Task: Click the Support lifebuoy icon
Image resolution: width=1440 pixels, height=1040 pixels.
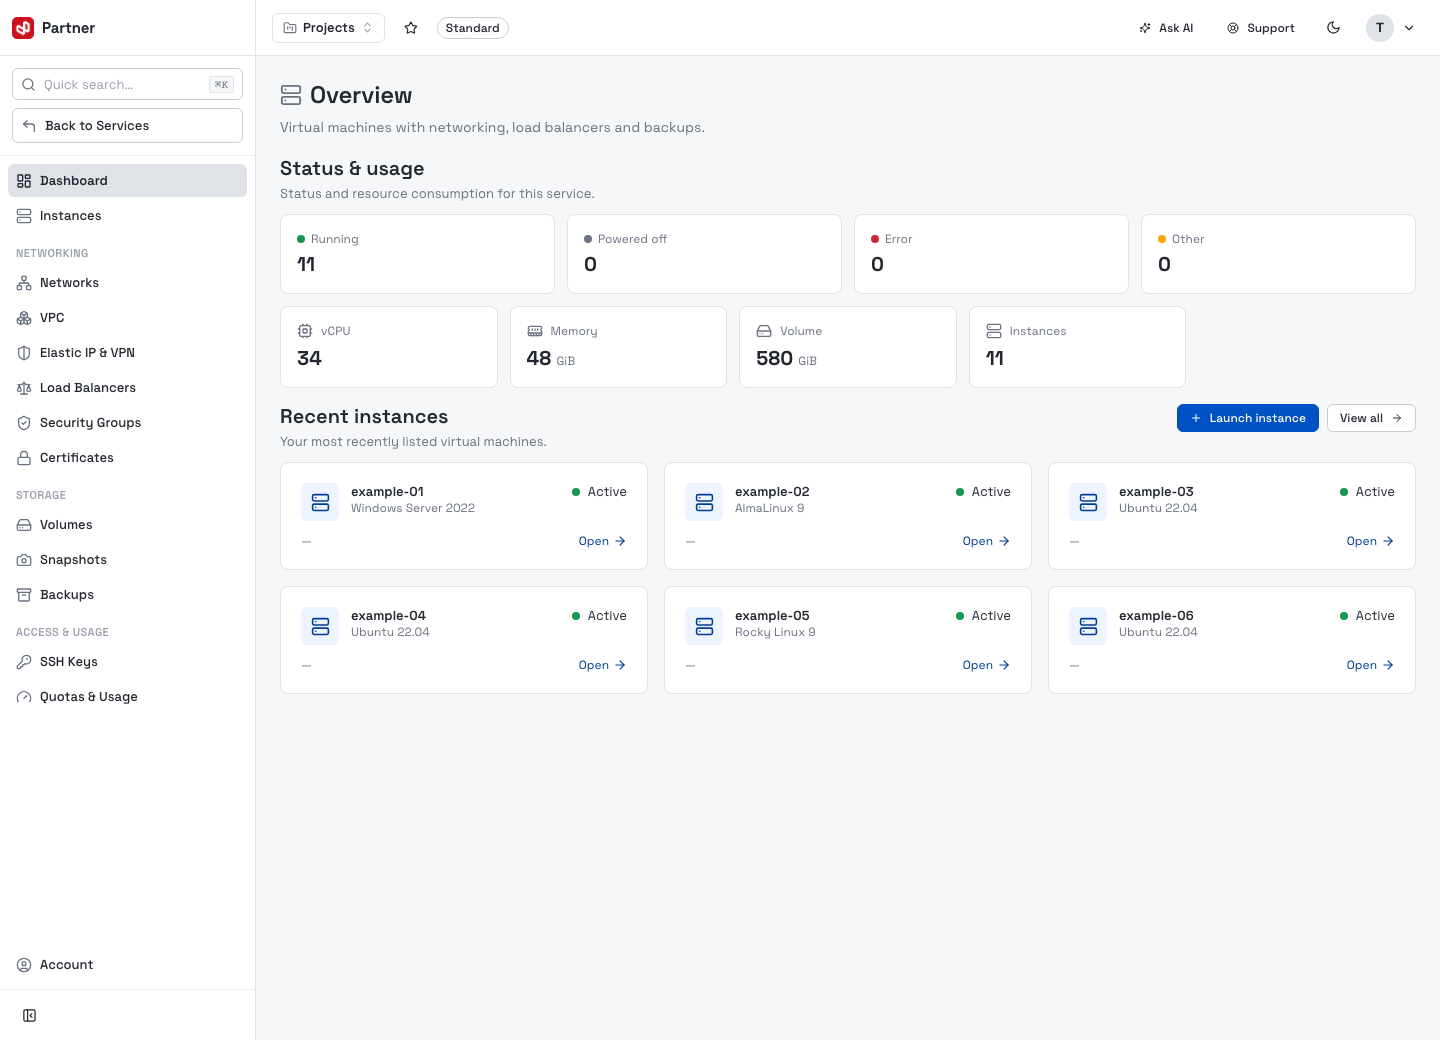Action: [1233, 28]
